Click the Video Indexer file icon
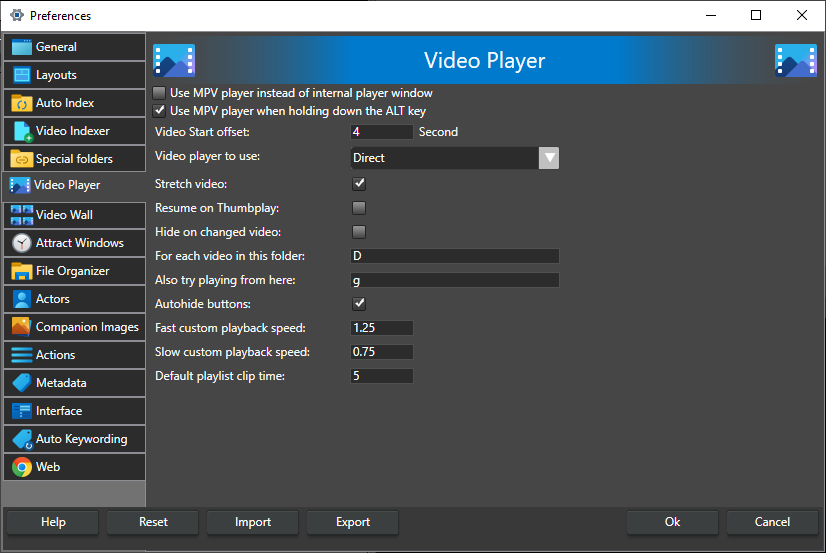This screenshot has width=826, height=553. tap(21, 131)
